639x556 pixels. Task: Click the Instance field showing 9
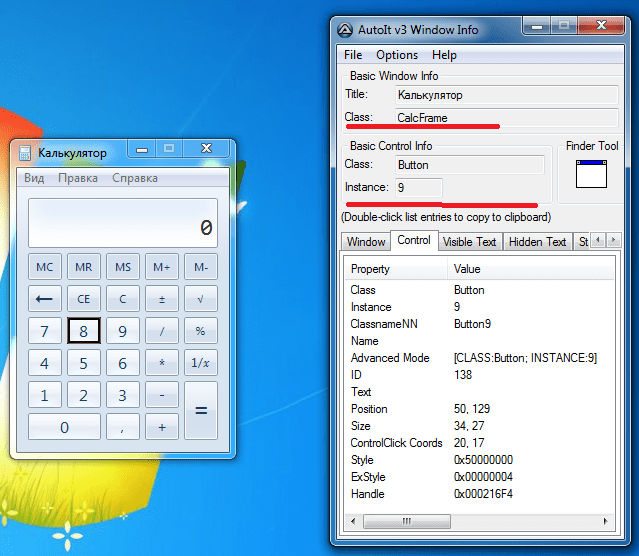419,188
